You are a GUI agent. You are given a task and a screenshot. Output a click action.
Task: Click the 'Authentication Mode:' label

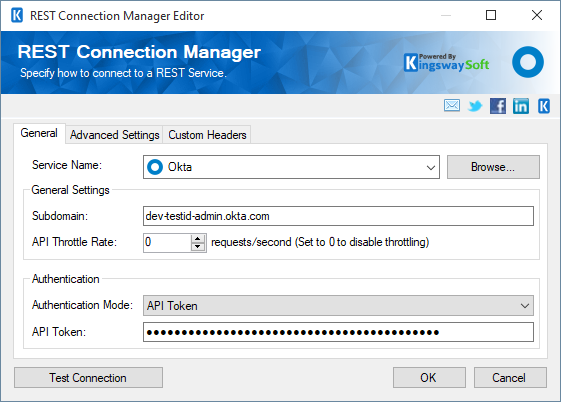(x=82, y=305)
